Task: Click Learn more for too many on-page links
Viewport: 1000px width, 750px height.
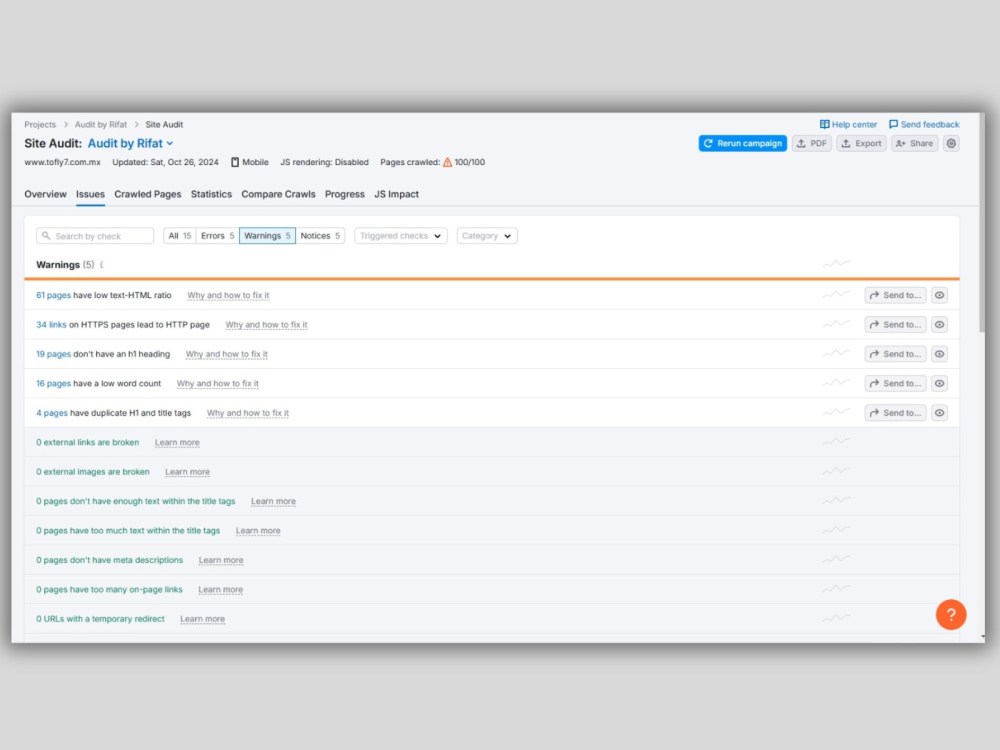Action: click(220, 589)
